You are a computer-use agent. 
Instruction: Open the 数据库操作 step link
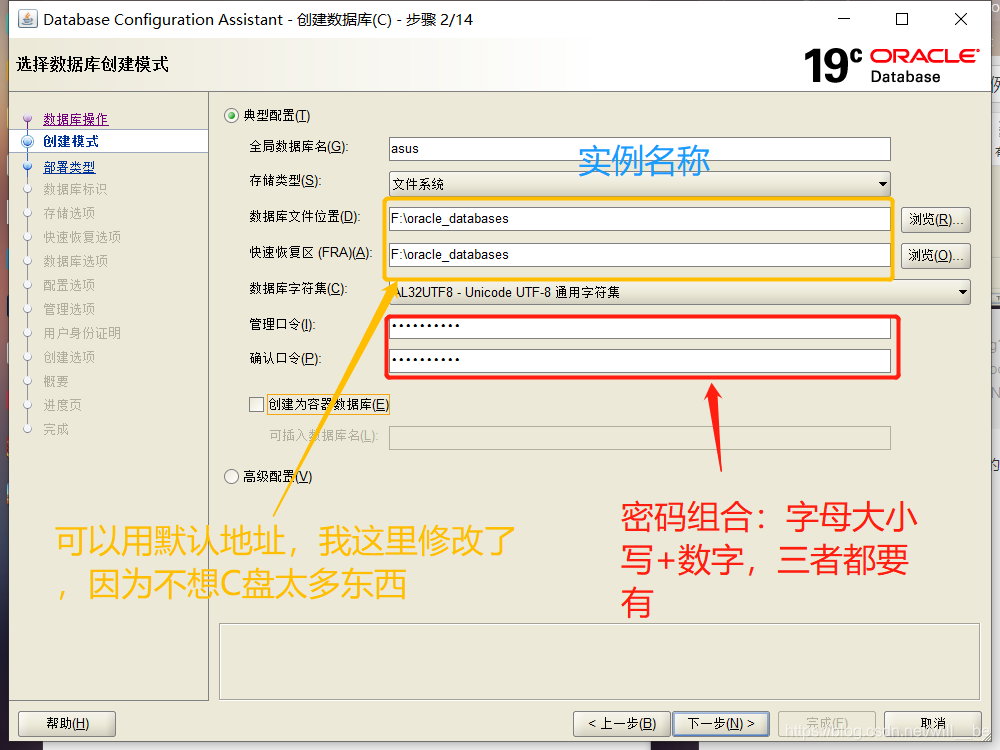75,119
